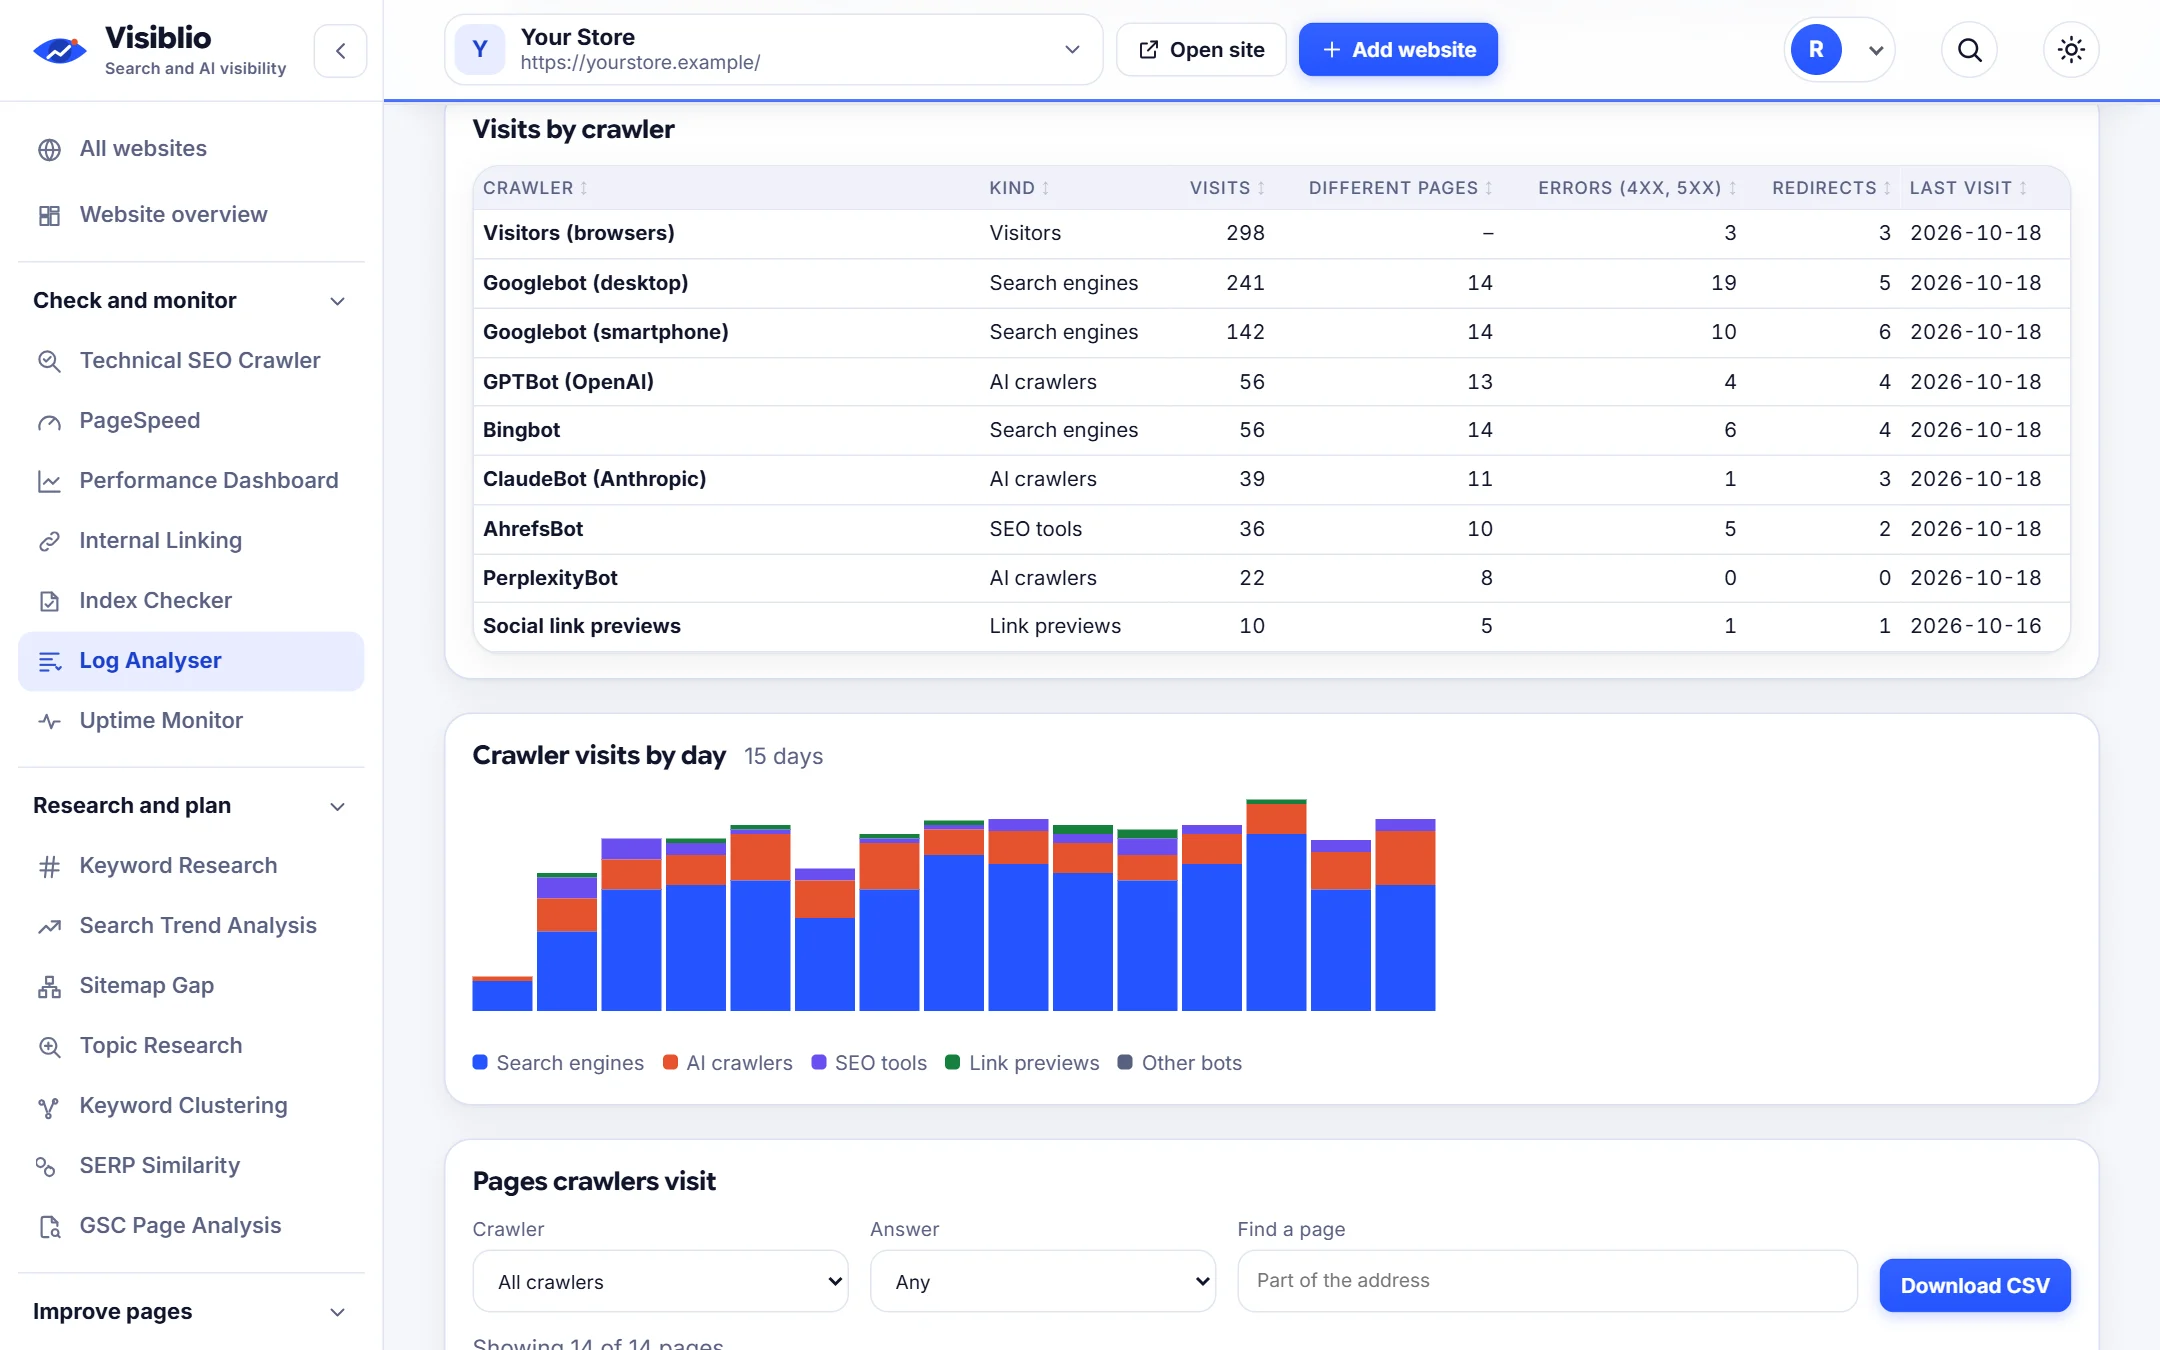
Task: Click the Log Analyser lines icon
Action: 49,661
